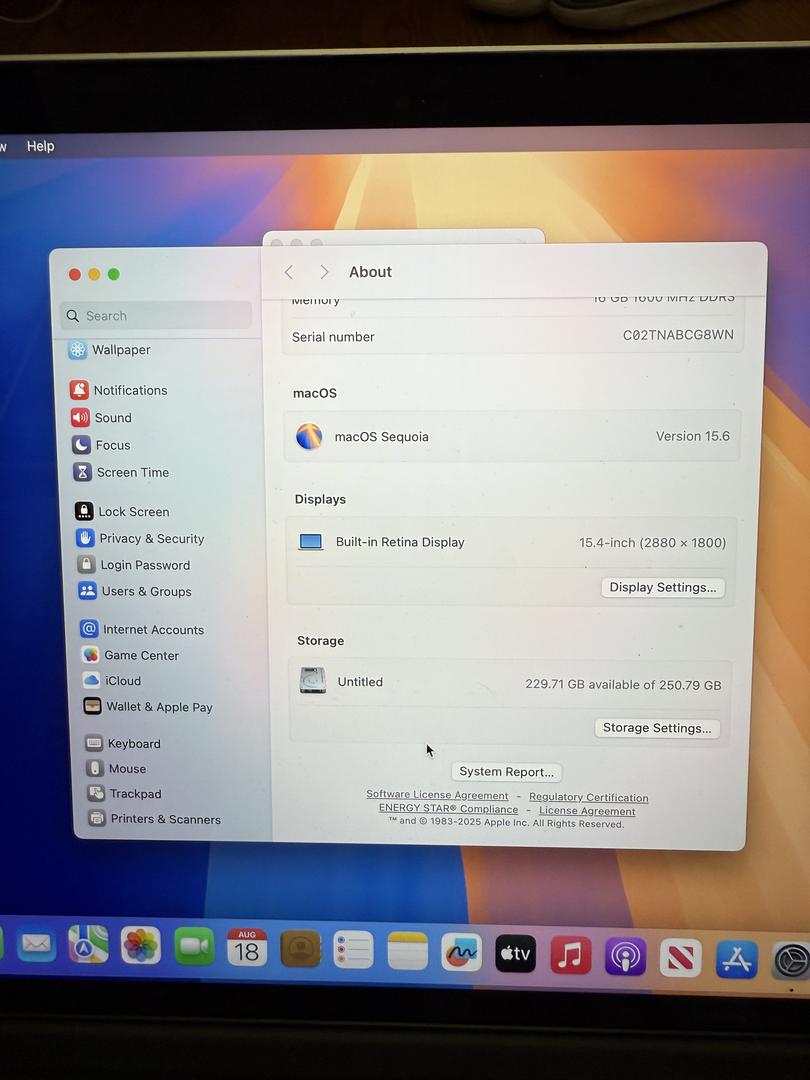
Task: Select iCloud in the sidebar
Action: pyautogui.click(x=112, y=681)
